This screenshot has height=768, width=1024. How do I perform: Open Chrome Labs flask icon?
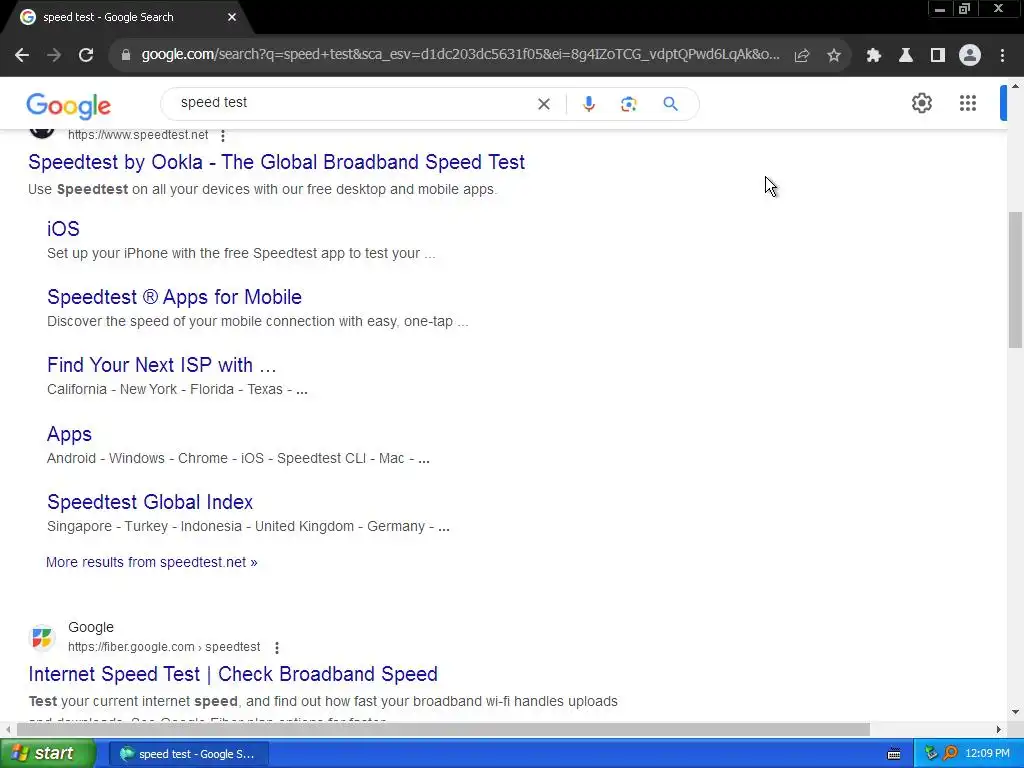[905, 55]
